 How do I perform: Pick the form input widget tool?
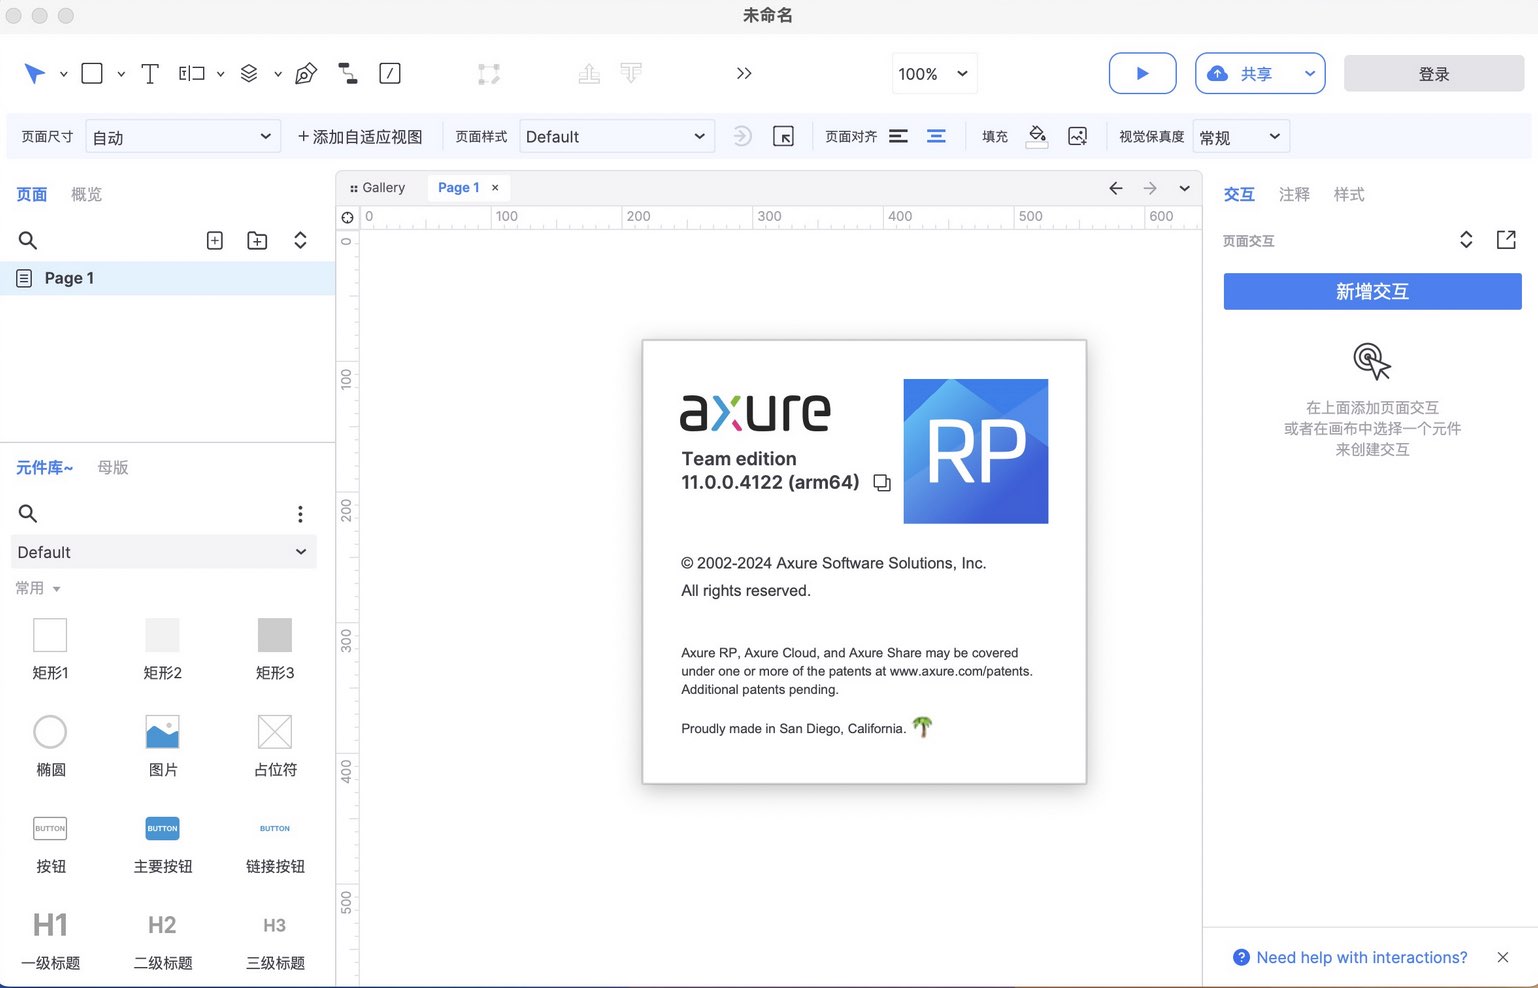coord(191,73)
